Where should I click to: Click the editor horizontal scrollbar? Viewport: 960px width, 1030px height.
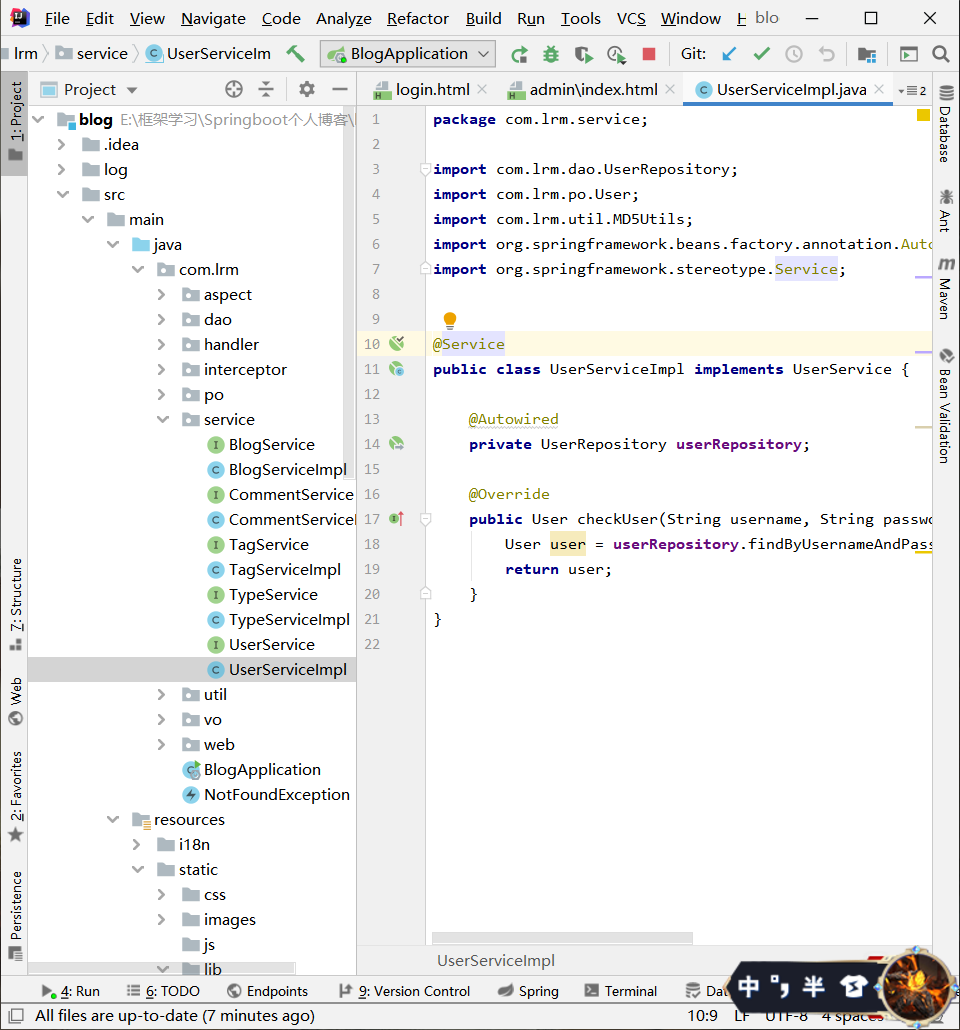tap(562, 938)
